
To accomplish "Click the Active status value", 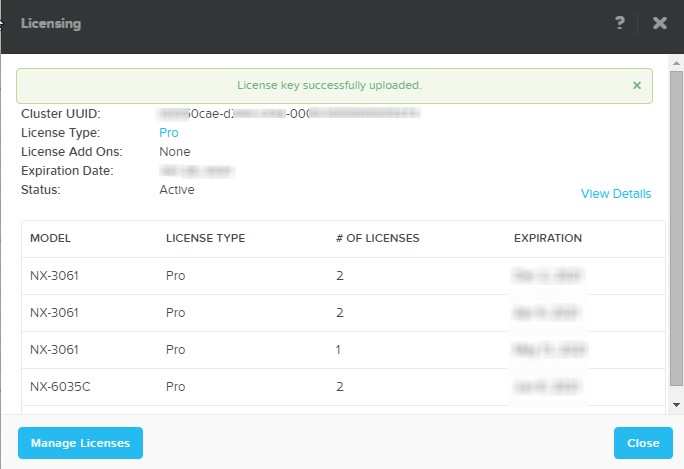I will (177, 190).
